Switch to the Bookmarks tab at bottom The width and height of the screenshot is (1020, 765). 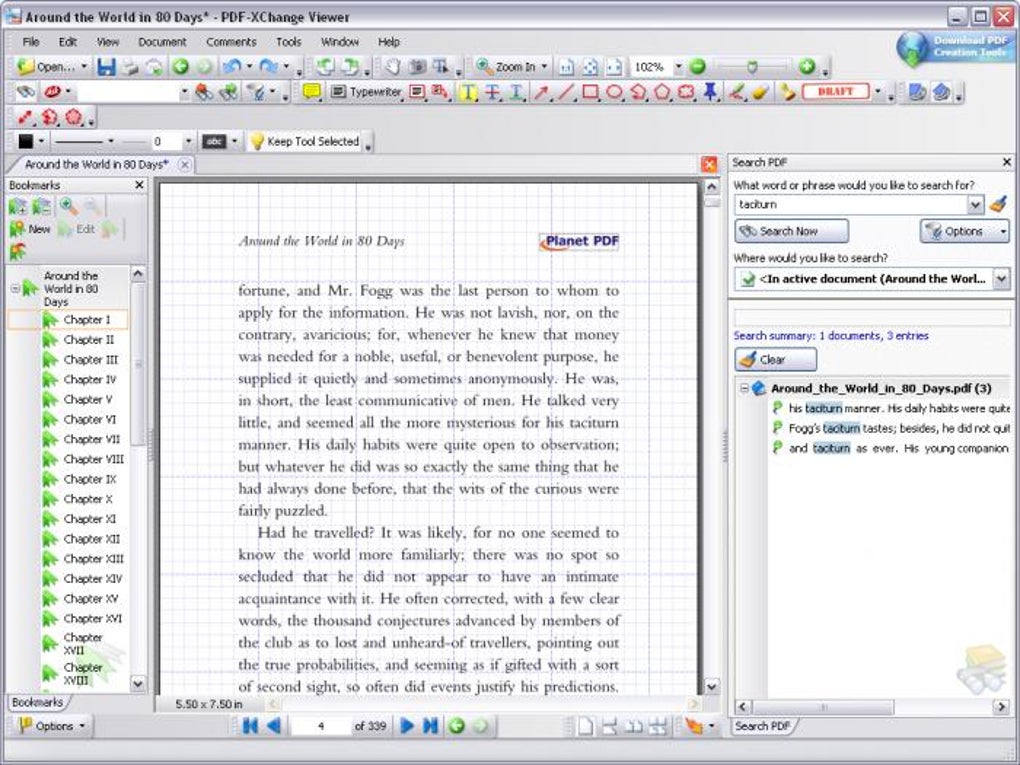coord(36,703)
